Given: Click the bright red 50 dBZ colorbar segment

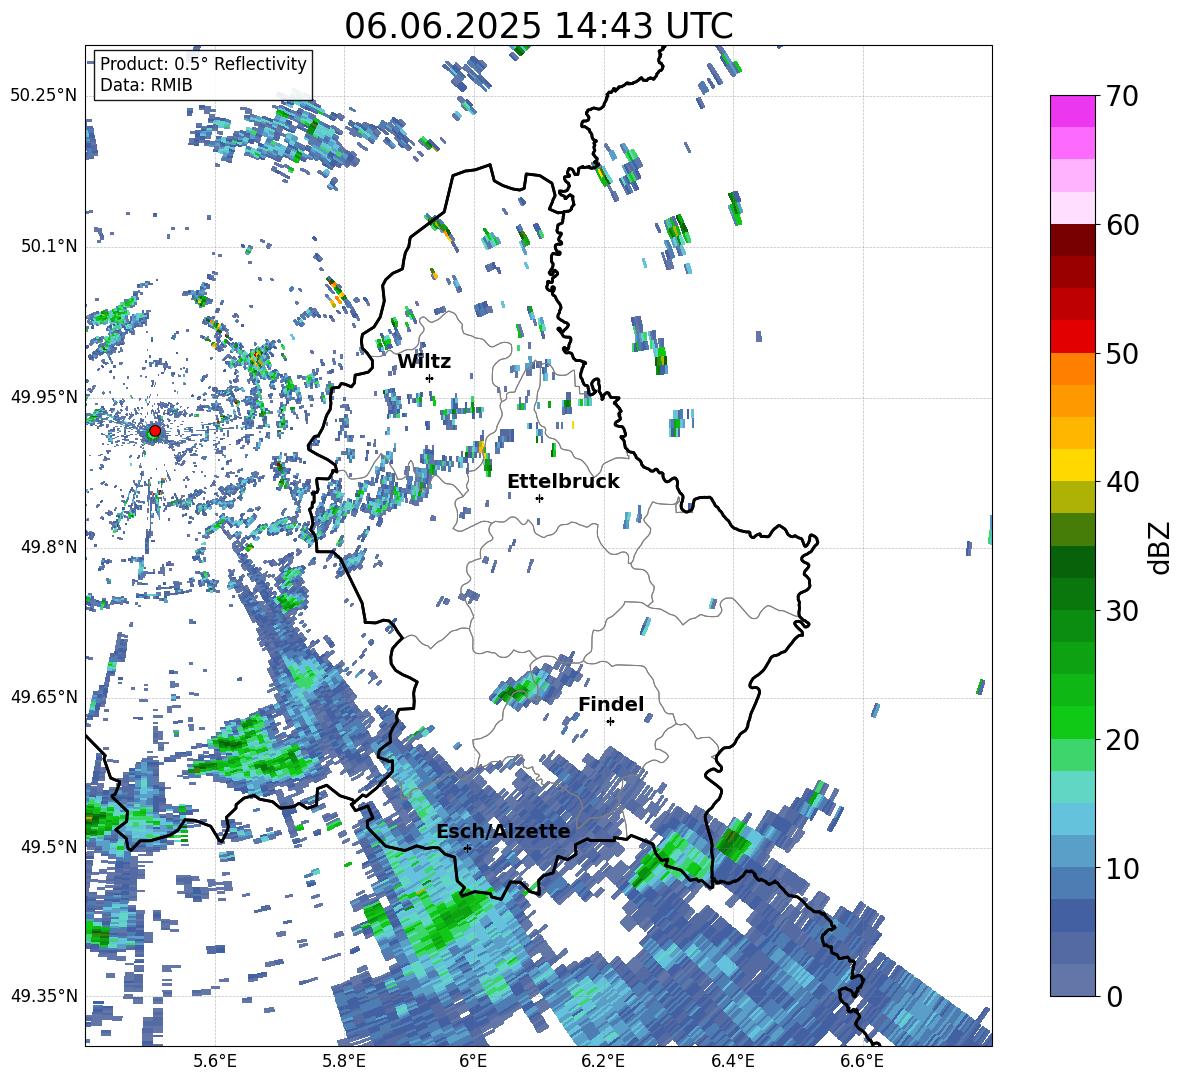Looking at the screenshot, I should point(1072,337).
